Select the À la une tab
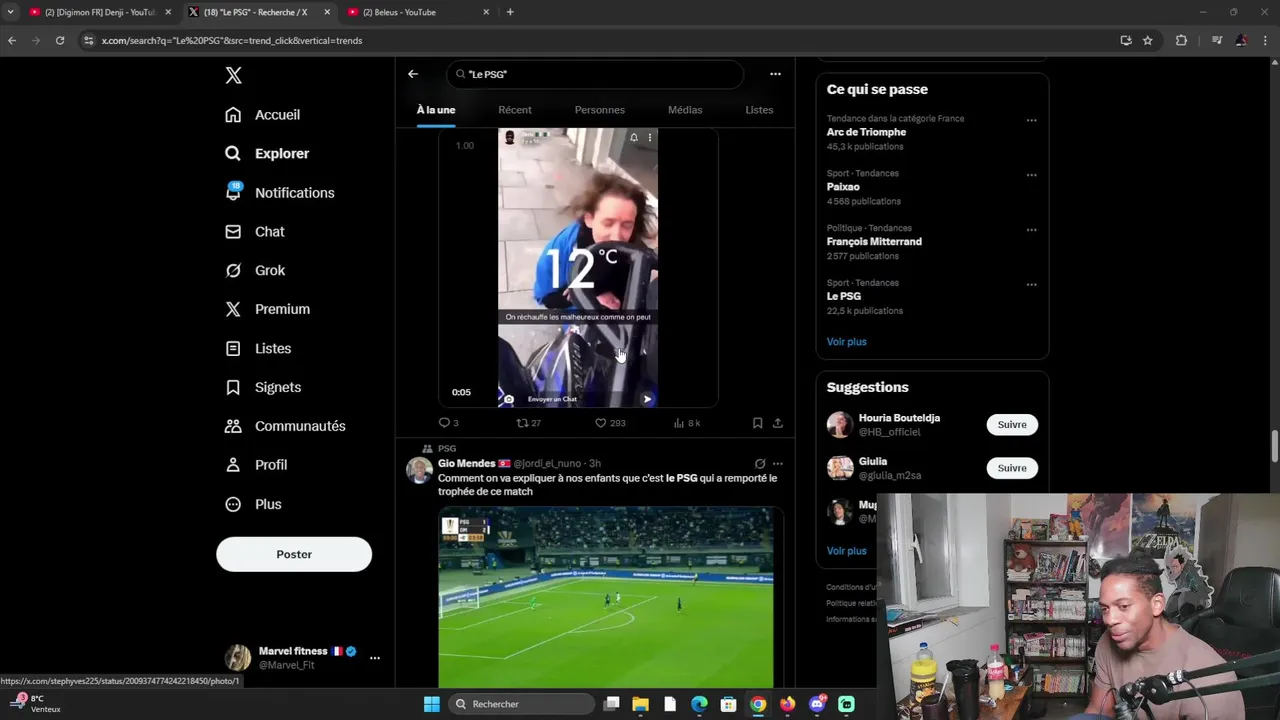This screenshot has width=1280, height=720. (436, 110)
